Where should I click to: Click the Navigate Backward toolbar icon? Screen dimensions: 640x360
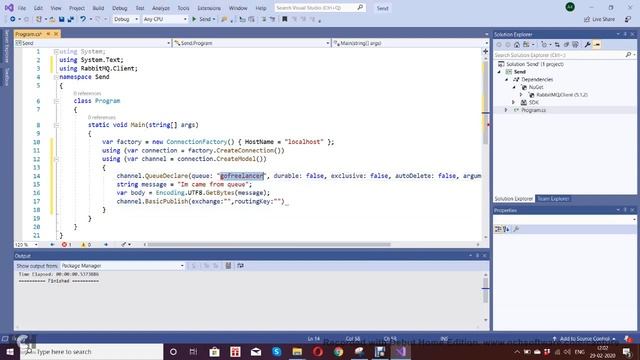coord(13,19)
